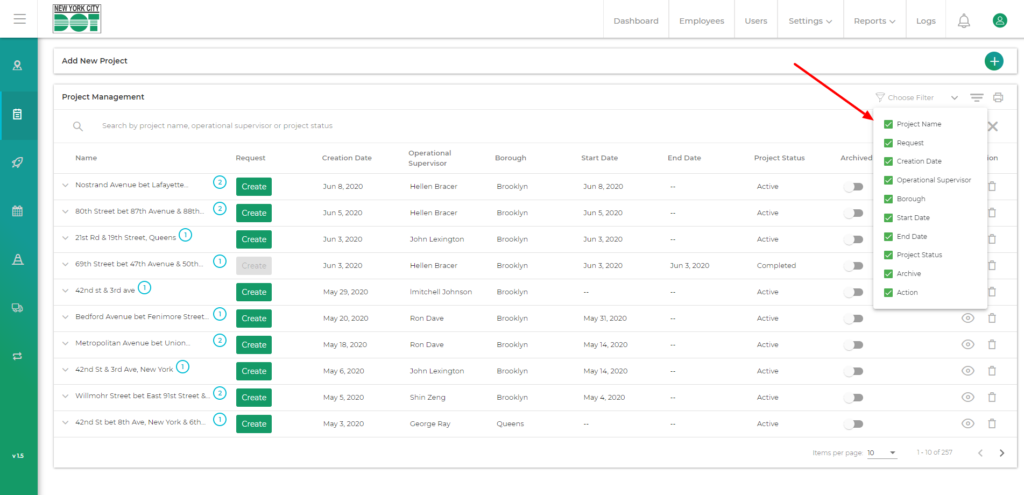The width and height of the screenshot is (1024, 495).
Task: Click Create button for 21st Rd & 19th Street
Action: [254, 239]
